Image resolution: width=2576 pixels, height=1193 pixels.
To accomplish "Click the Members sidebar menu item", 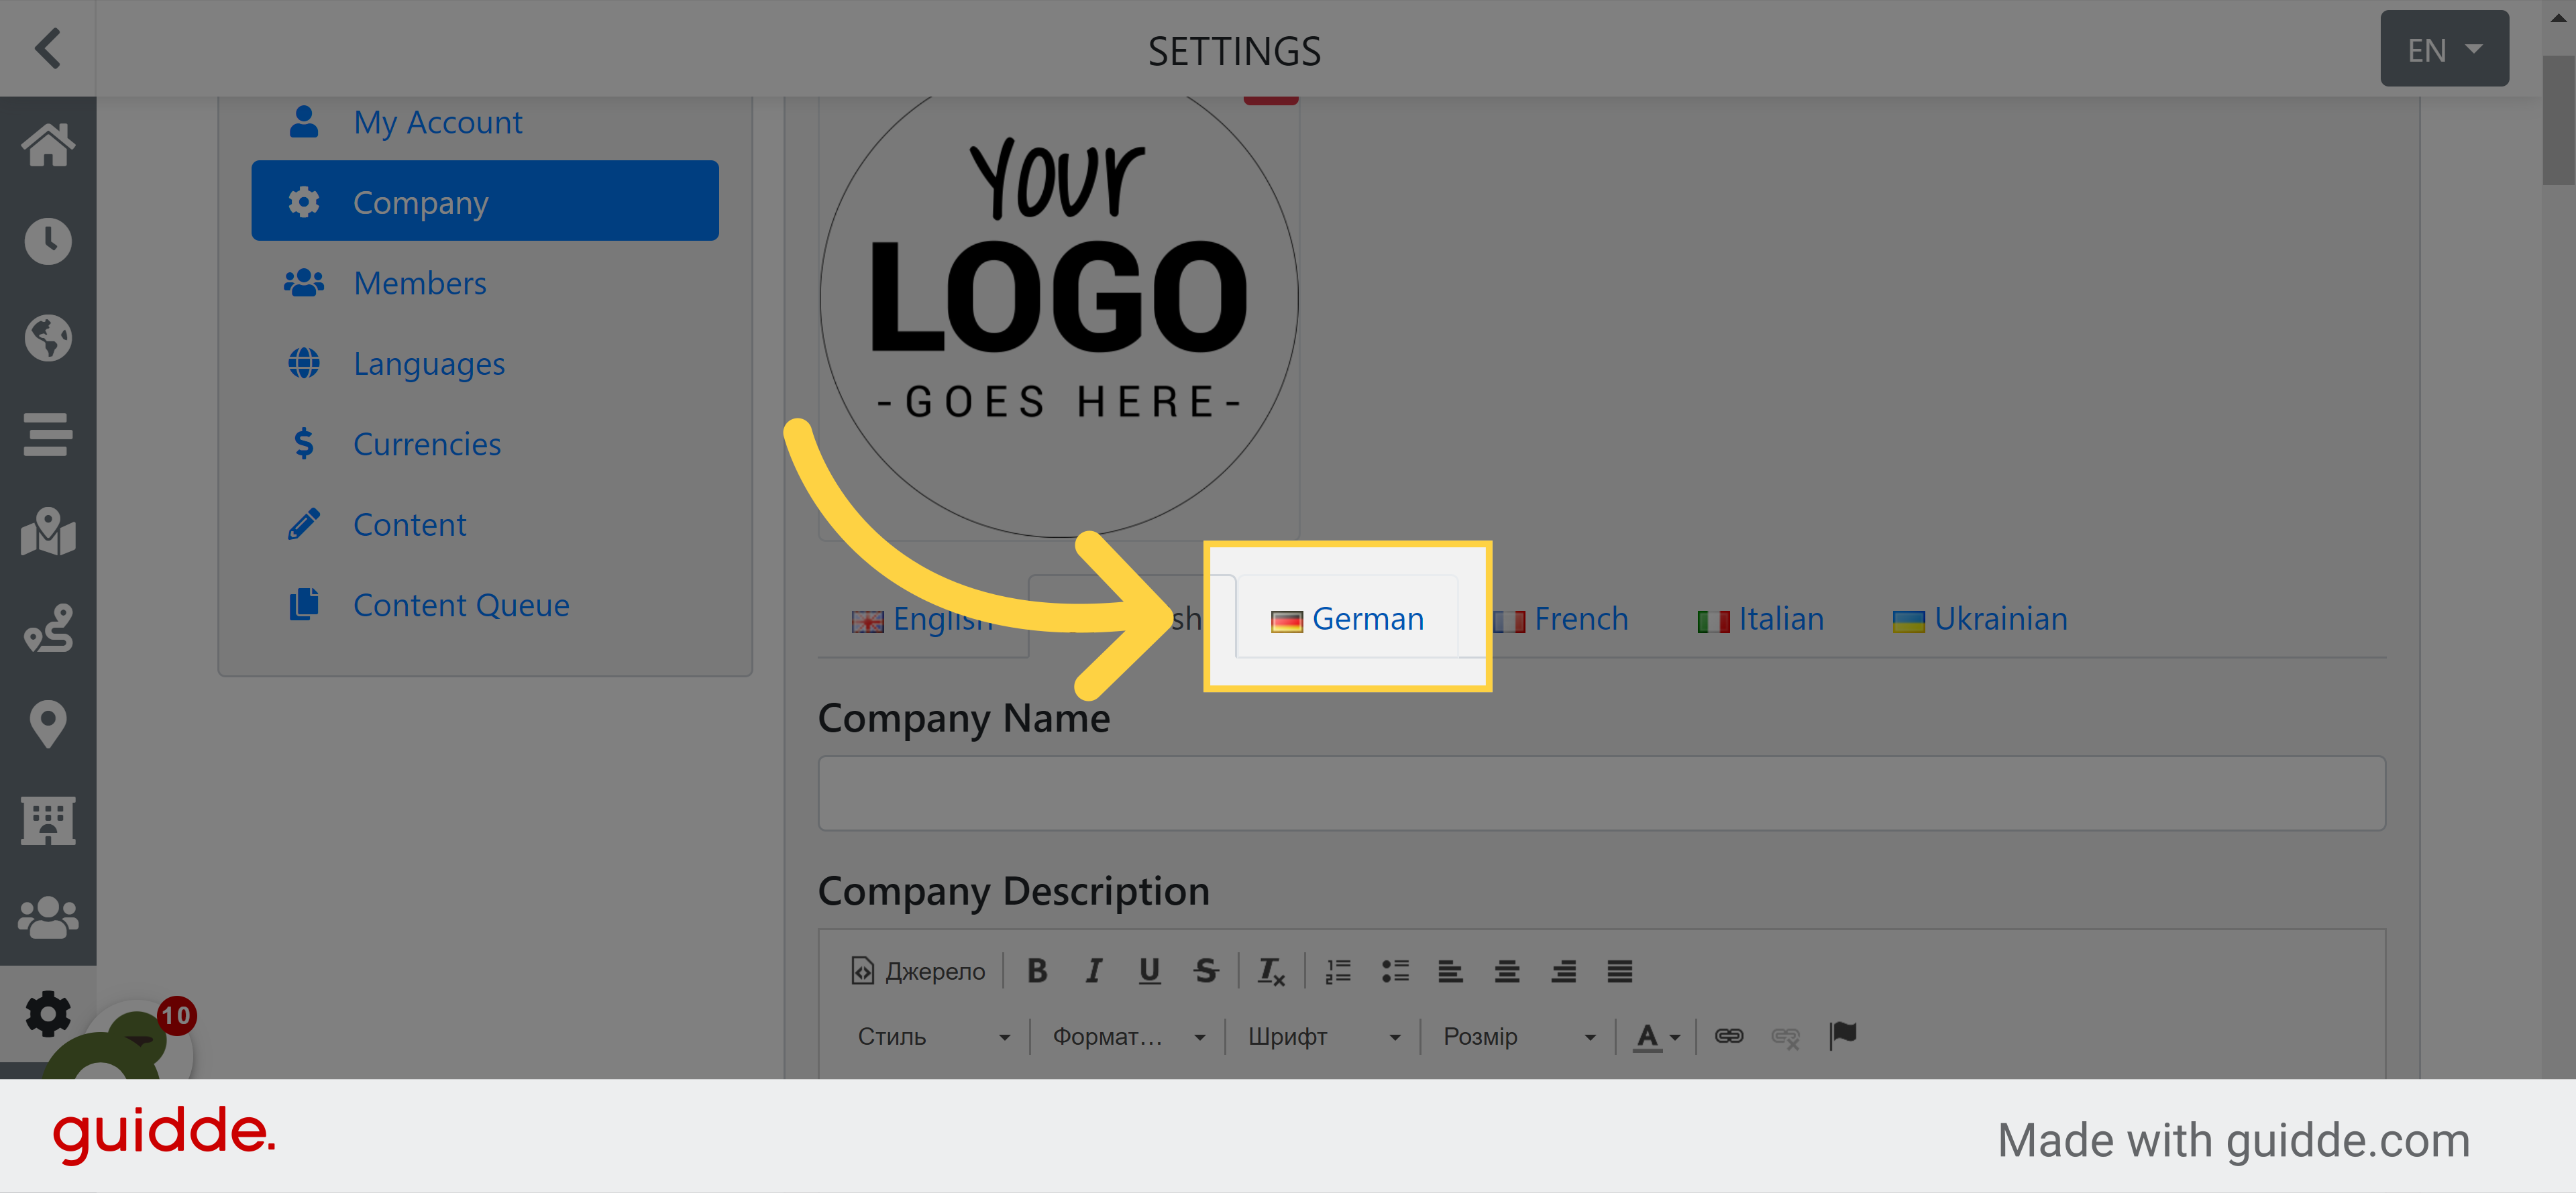I will 417,281.
